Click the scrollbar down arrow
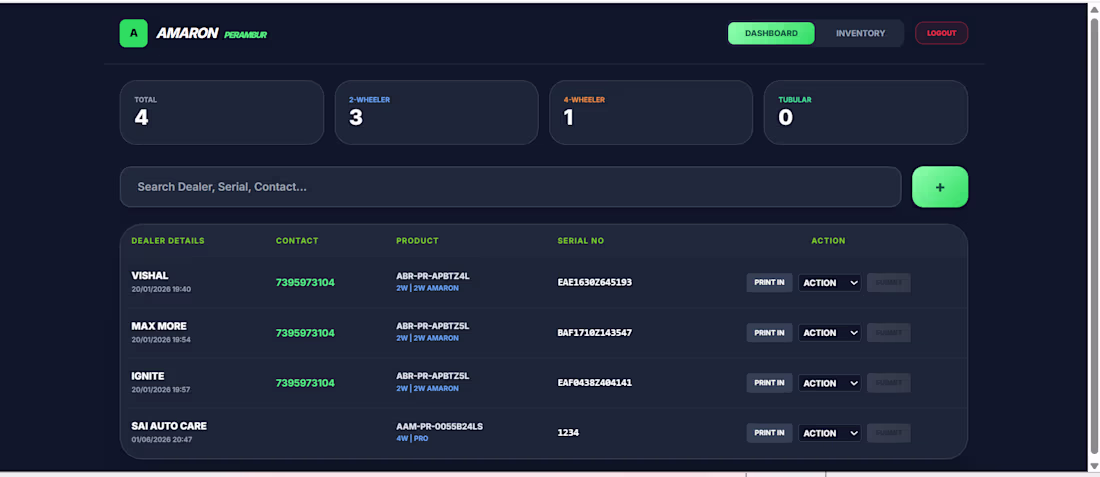 coord(1094,466)
